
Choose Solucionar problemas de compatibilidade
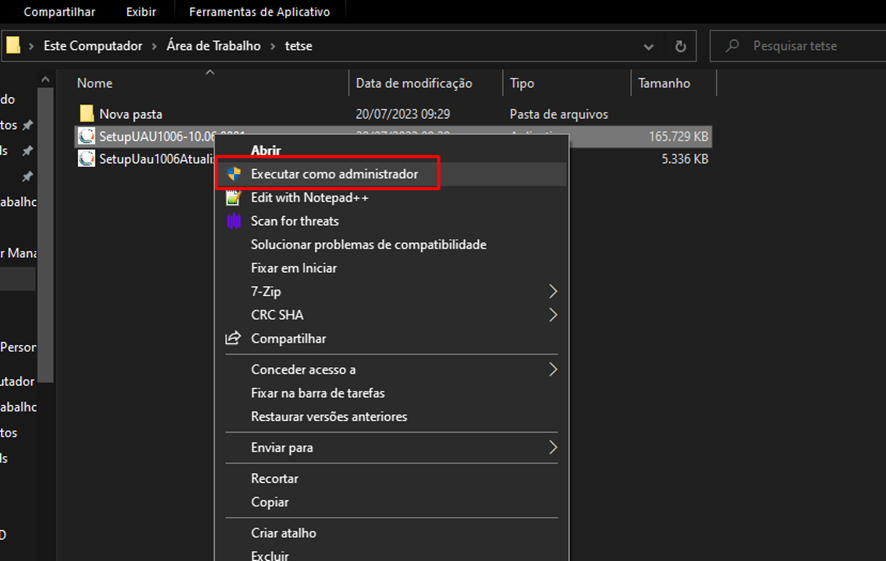coord(368,245)
